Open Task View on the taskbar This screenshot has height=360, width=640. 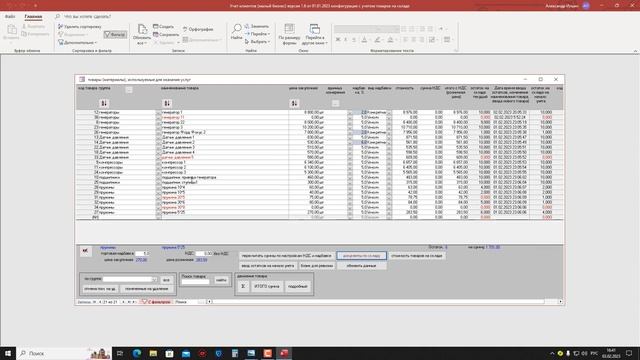[x=120, y=353]
